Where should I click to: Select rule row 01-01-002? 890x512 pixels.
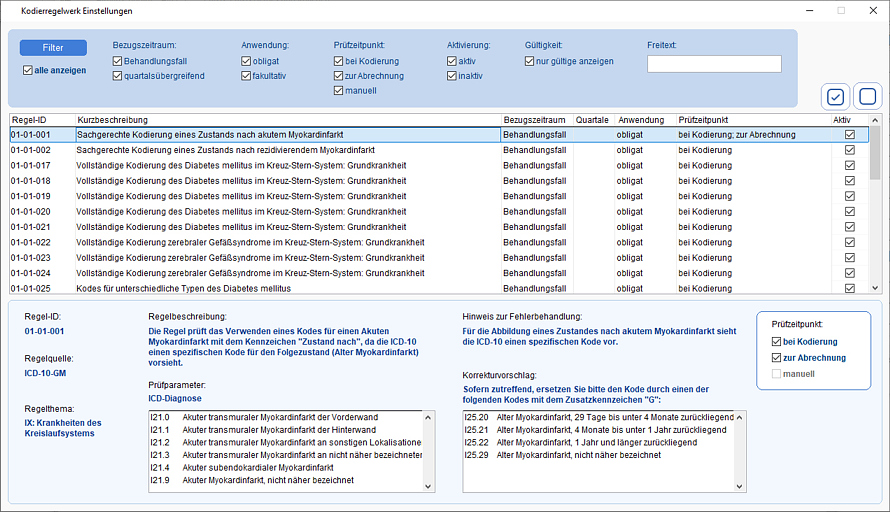pyautogui.click(x=439, y=150)
